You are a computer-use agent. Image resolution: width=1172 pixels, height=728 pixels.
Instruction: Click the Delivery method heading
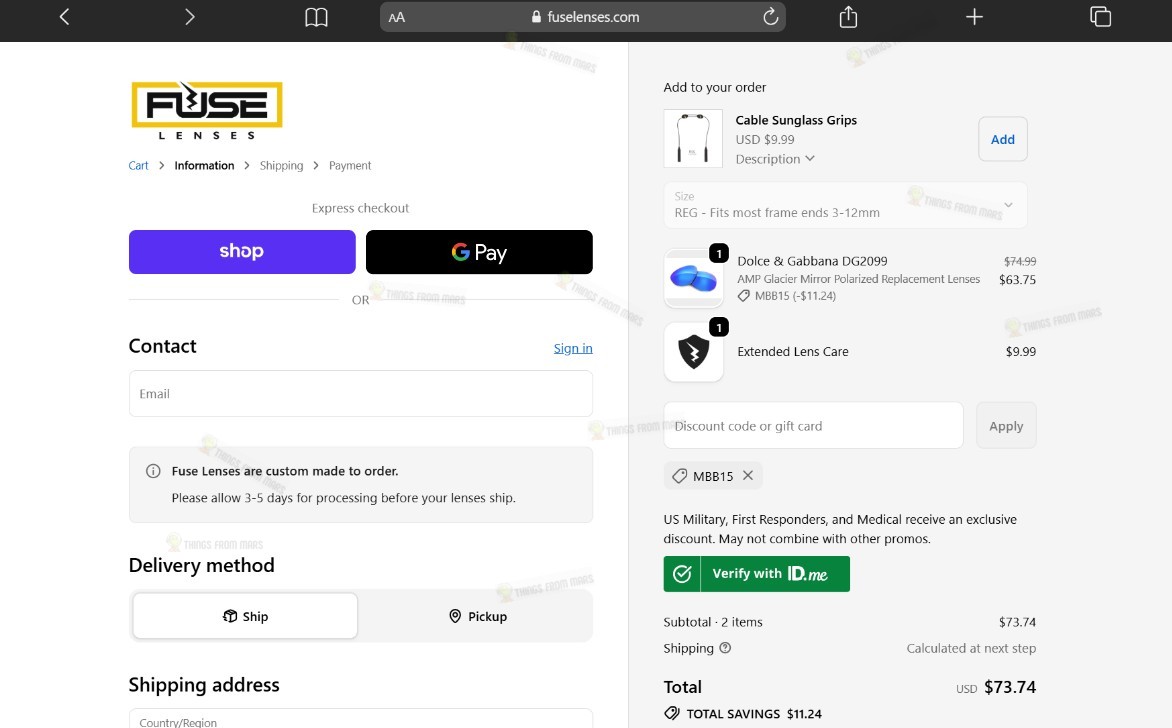click(x=202, y=565)
